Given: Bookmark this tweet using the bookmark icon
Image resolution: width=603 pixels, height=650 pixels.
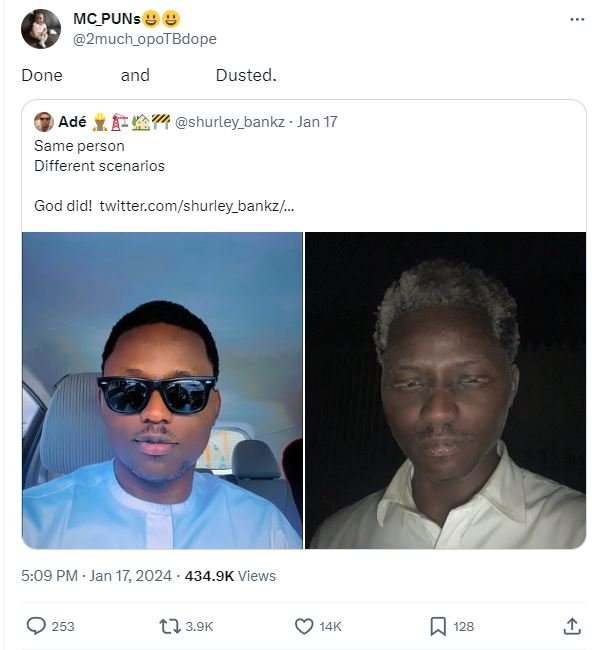Looking at the screenshot, I should point(438,626).
